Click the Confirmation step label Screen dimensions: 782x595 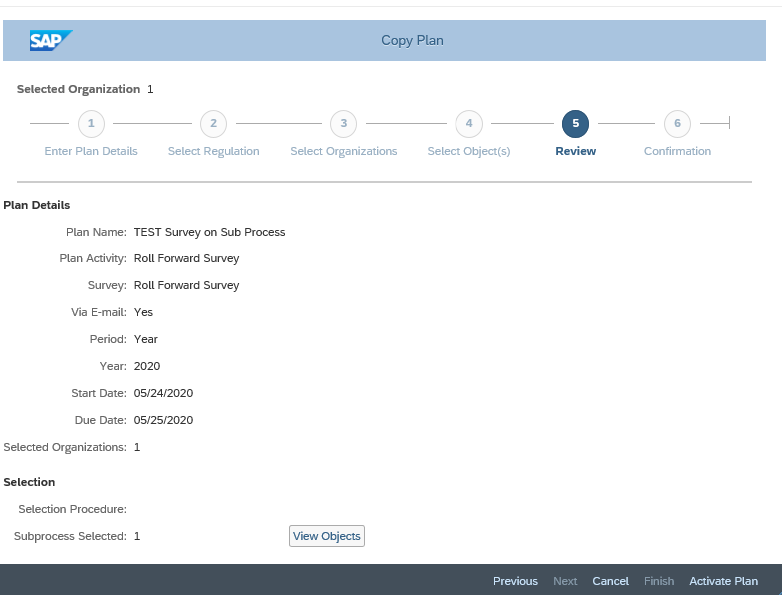[x=677, y=151]
